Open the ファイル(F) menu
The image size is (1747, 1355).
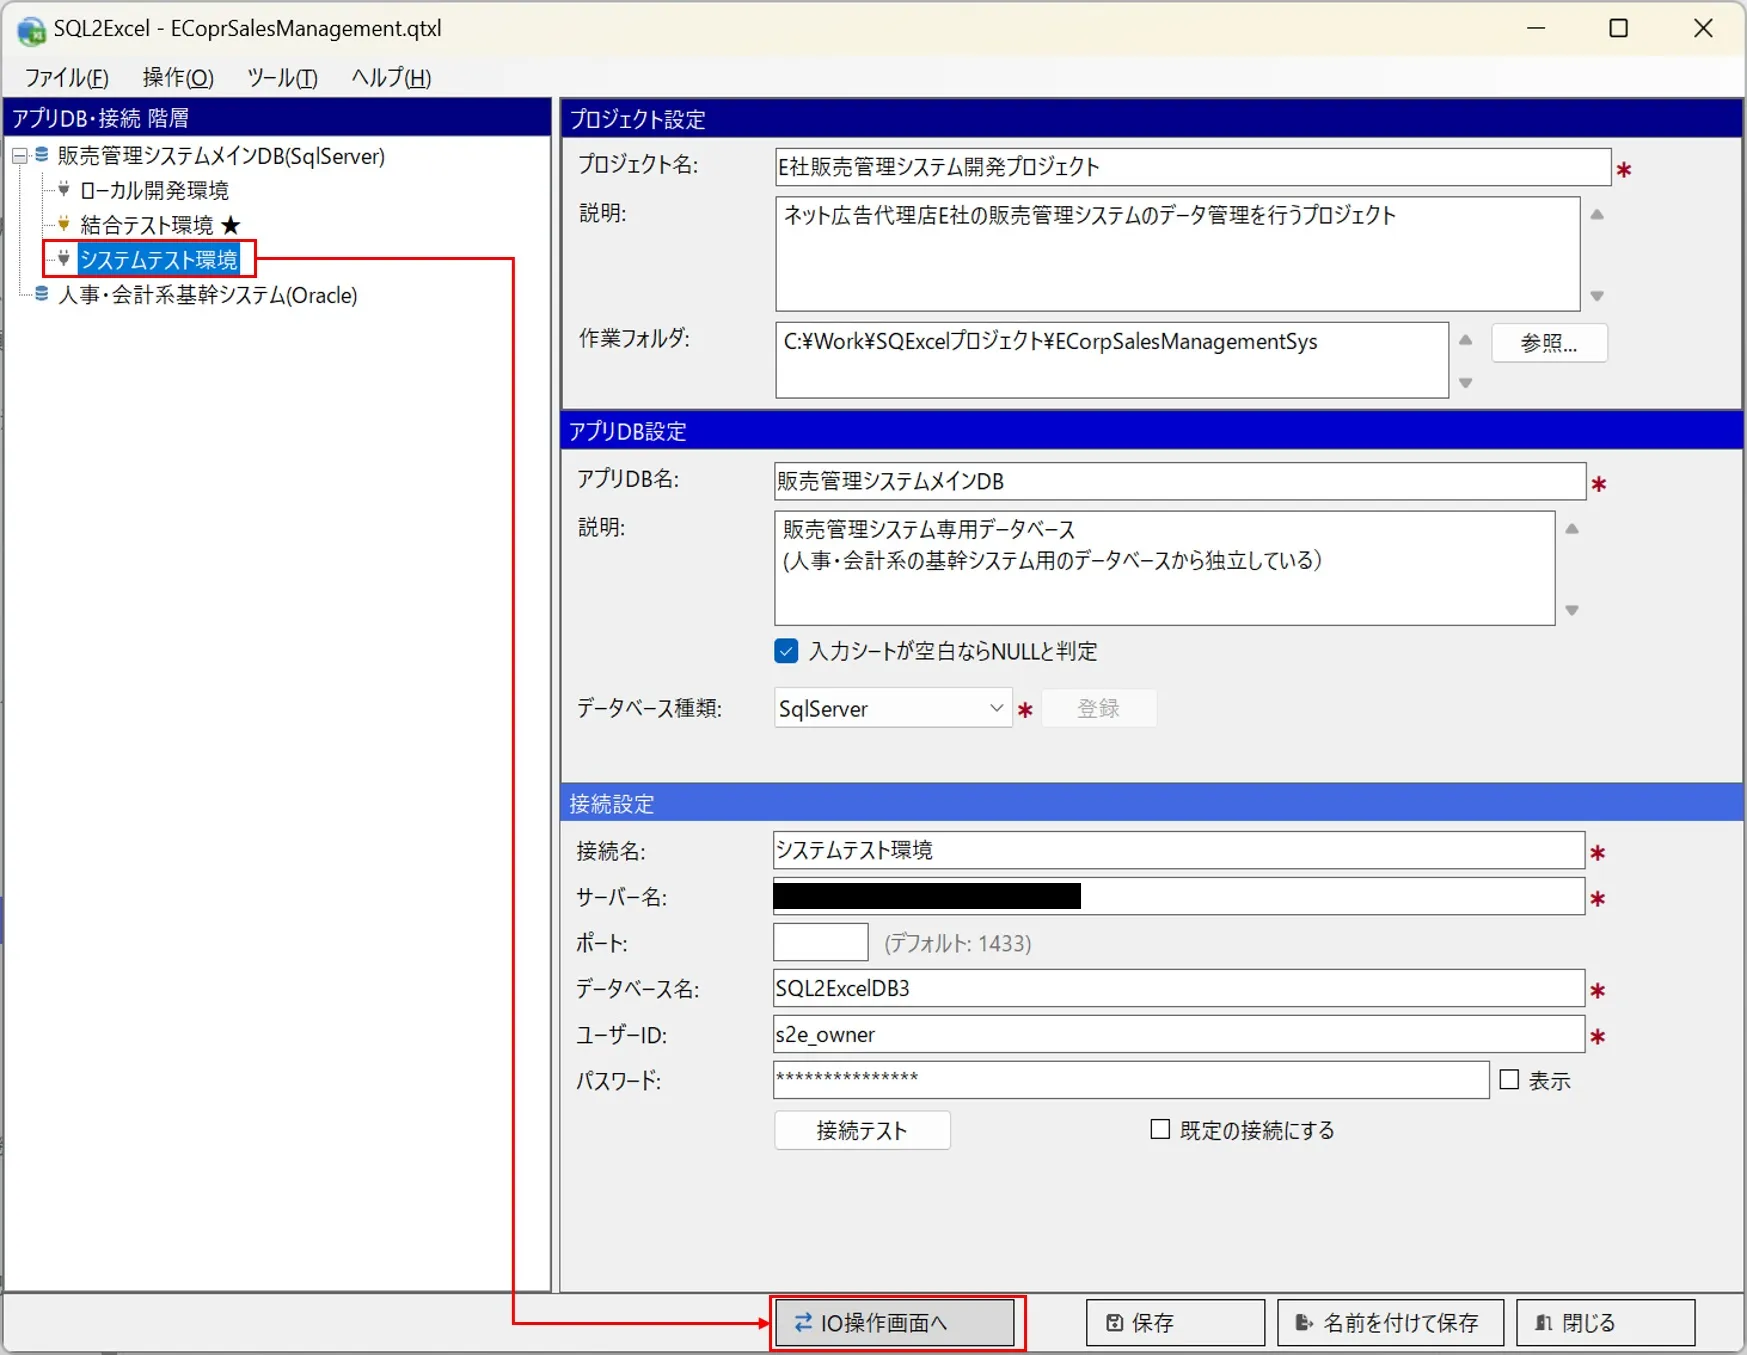pos(66,78)
